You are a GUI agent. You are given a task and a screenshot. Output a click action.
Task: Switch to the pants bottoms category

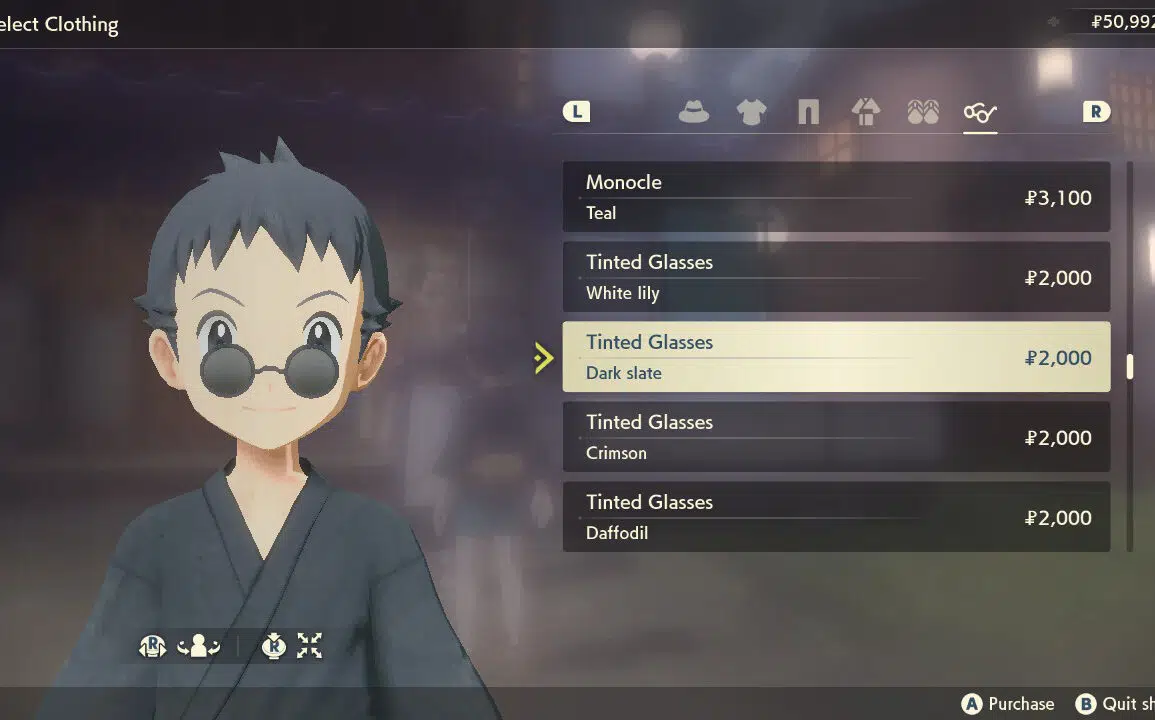[808, 112]
